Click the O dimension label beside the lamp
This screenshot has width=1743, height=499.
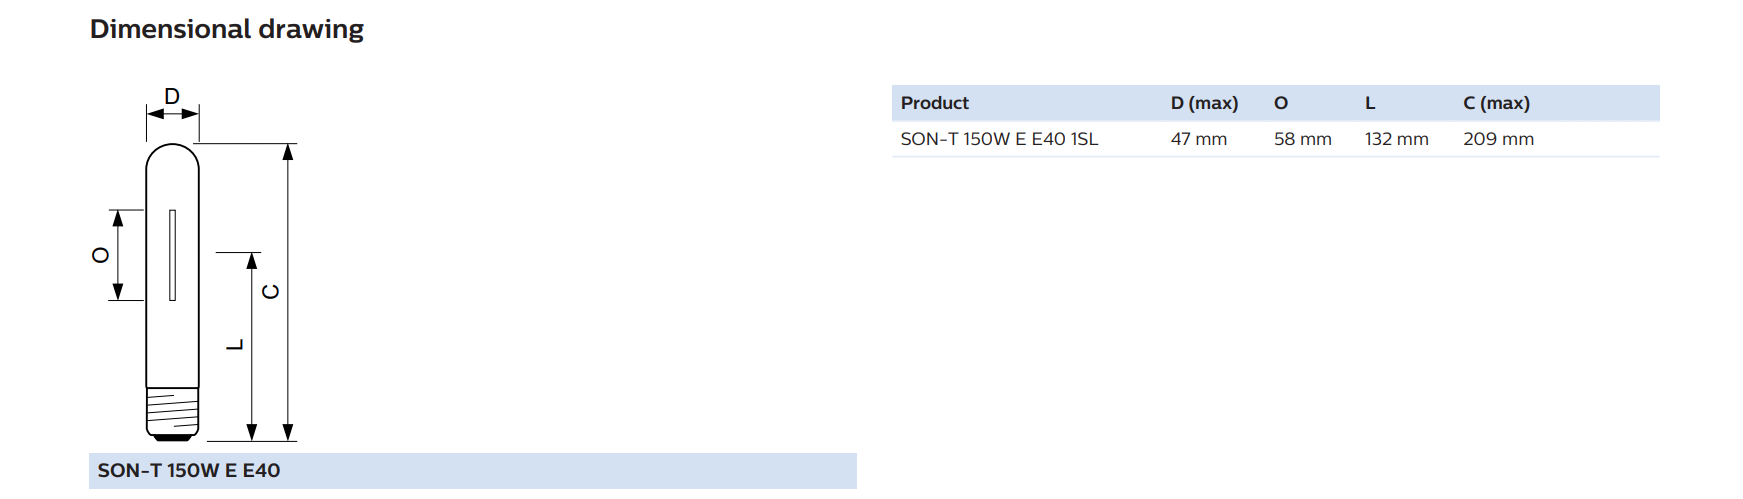(x=100, y=255)
